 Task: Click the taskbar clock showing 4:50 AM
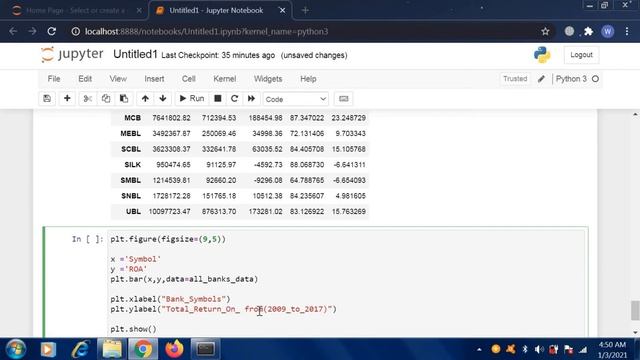click(x=612, y=350)
